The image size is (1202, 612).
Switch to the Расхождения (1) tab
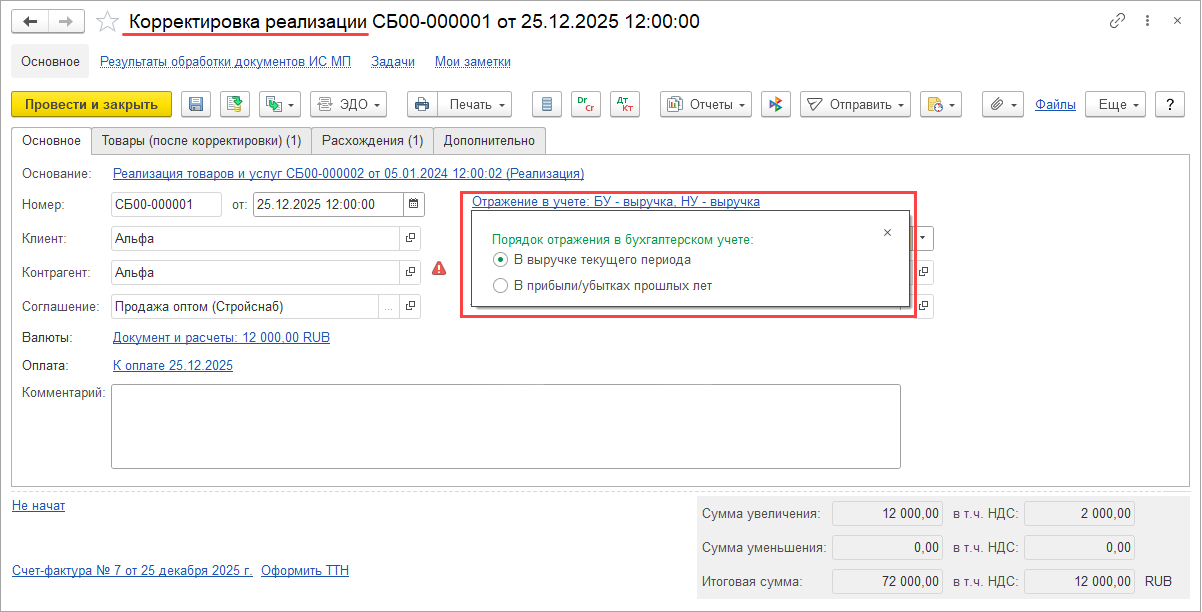click(372, 141)
